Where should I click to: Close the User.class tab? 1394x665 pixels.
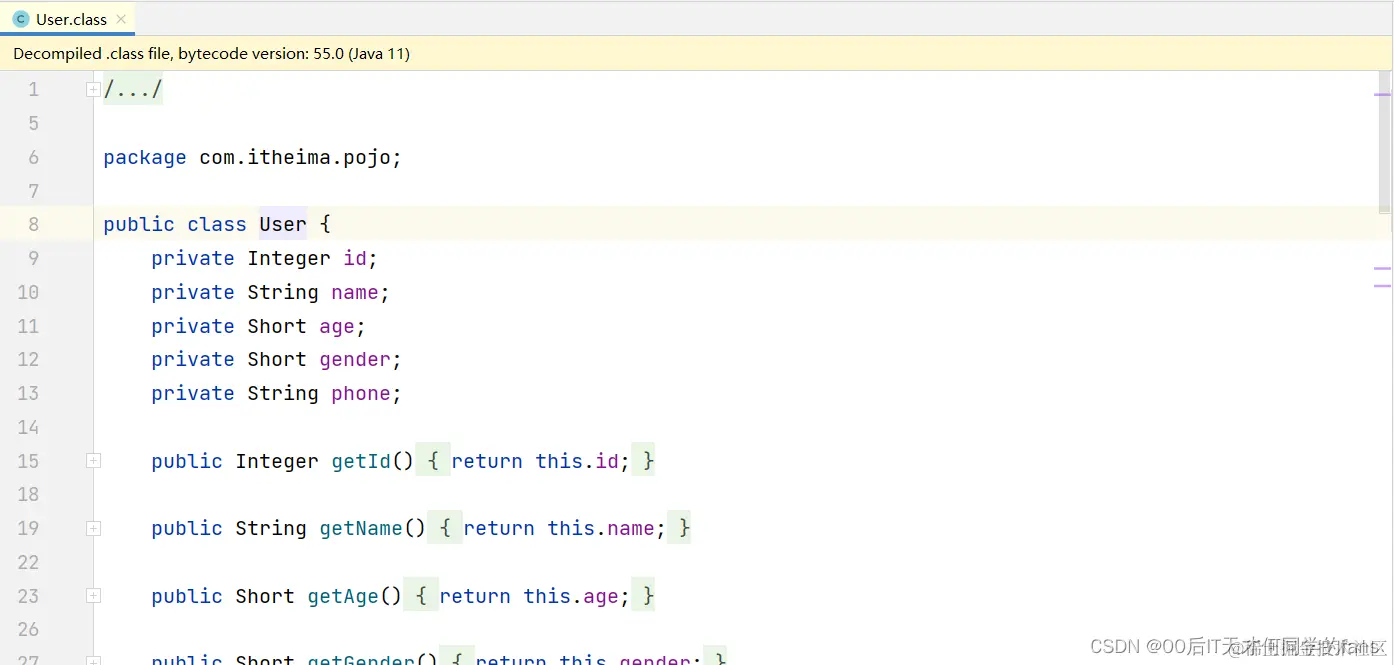click(122, 19)
